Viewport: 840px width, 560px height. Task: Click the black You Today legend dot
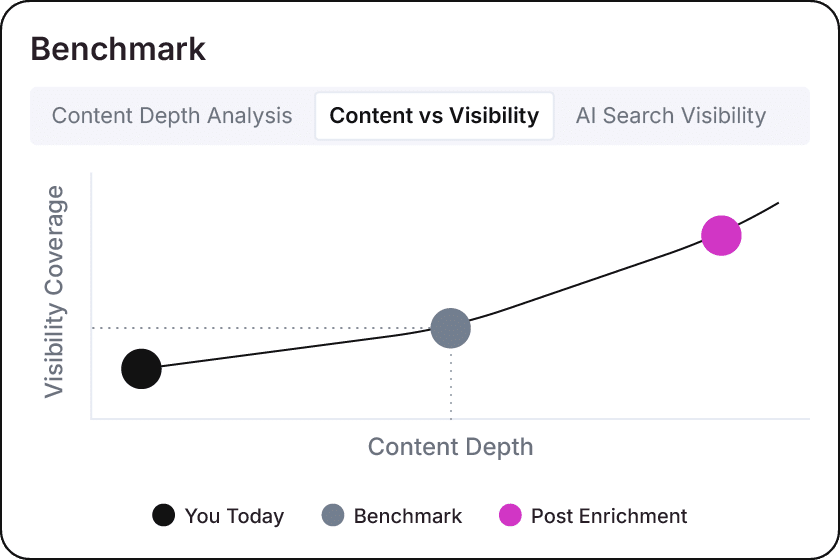(163, 516)
